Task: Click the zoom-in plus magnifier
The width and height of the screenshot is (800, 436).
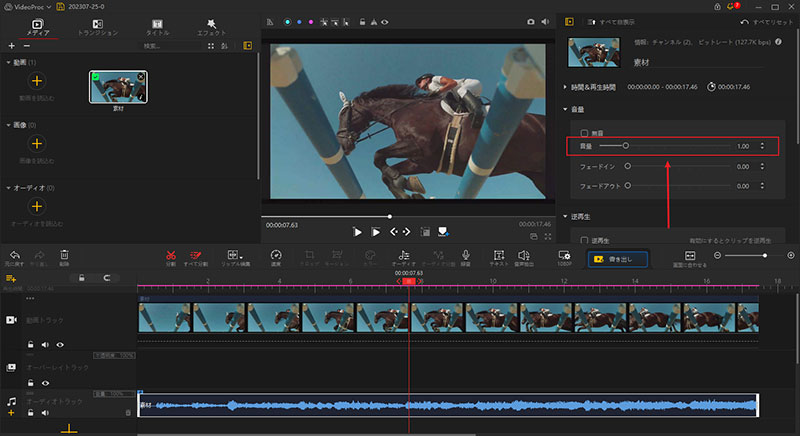Action: pyautogui.click(x=791, y=255)
